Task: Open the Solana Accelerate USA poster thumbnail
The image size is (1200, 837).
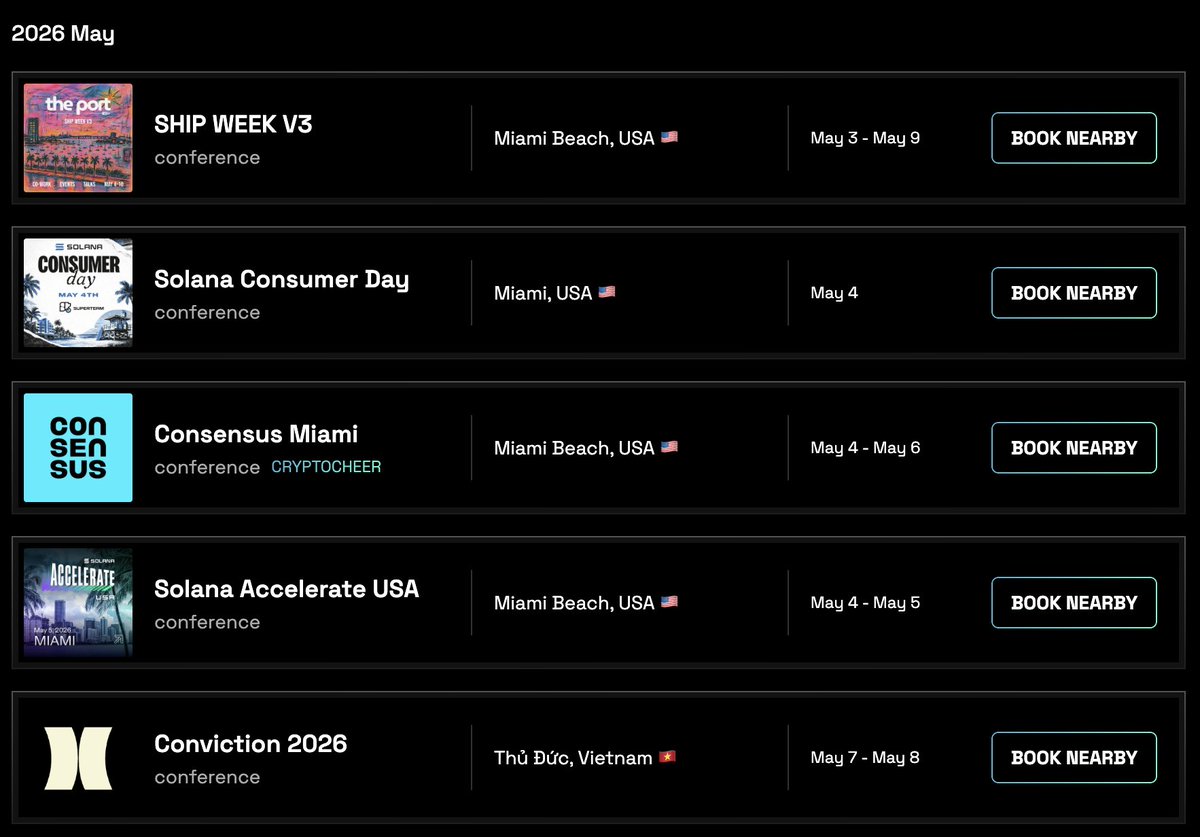Action: [78, 603]
